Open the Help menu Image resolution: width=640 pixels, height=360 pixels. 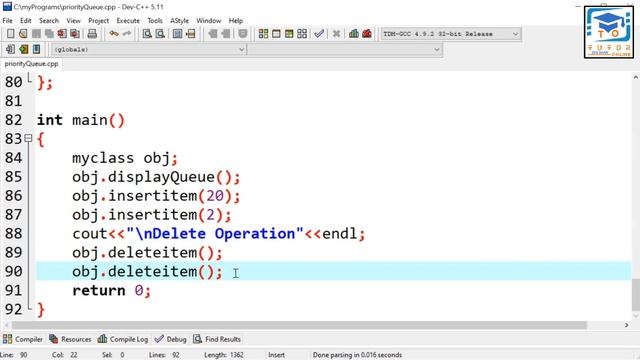coord(236,20)
